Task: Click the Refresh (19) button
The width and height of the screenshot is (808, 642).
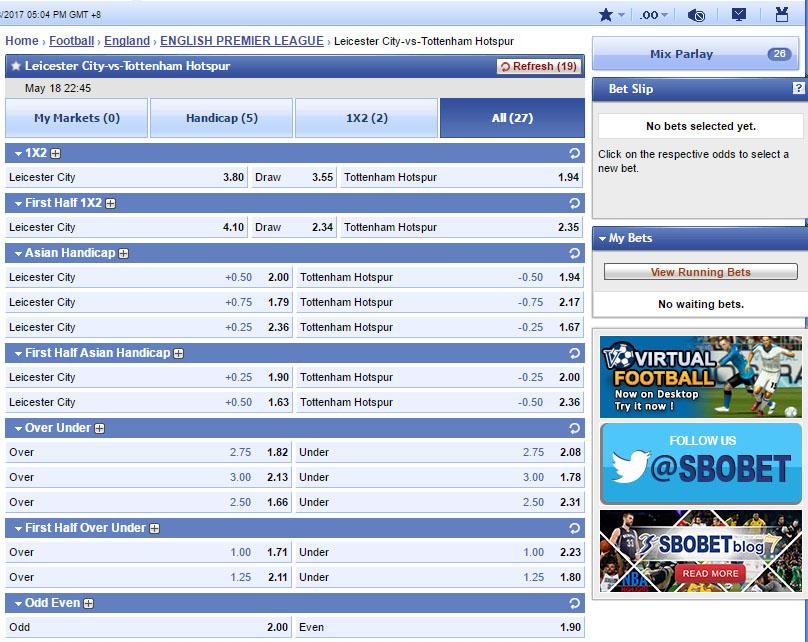Action: (x=538, y=66)
